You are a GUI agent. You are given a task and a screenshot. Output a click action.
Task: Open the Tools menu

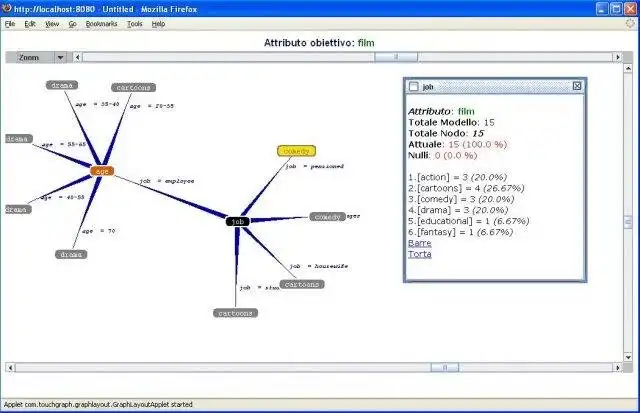(134, 24)
